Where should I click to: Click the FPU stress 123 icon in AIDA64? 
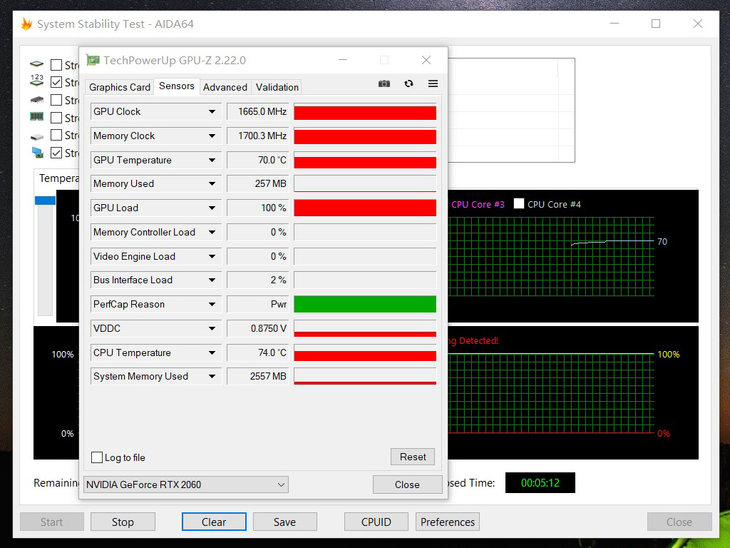(x=37, y=80)
